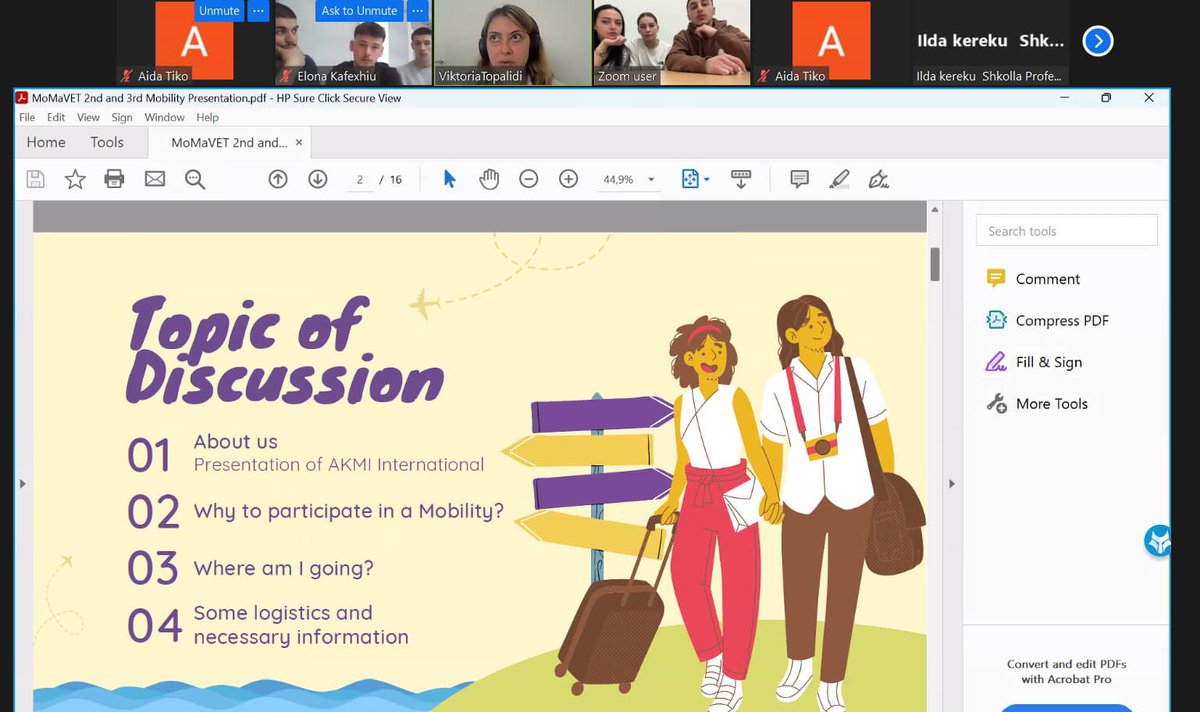
Task: Toggle the favorites star in the toolbar
Action: 73,178
